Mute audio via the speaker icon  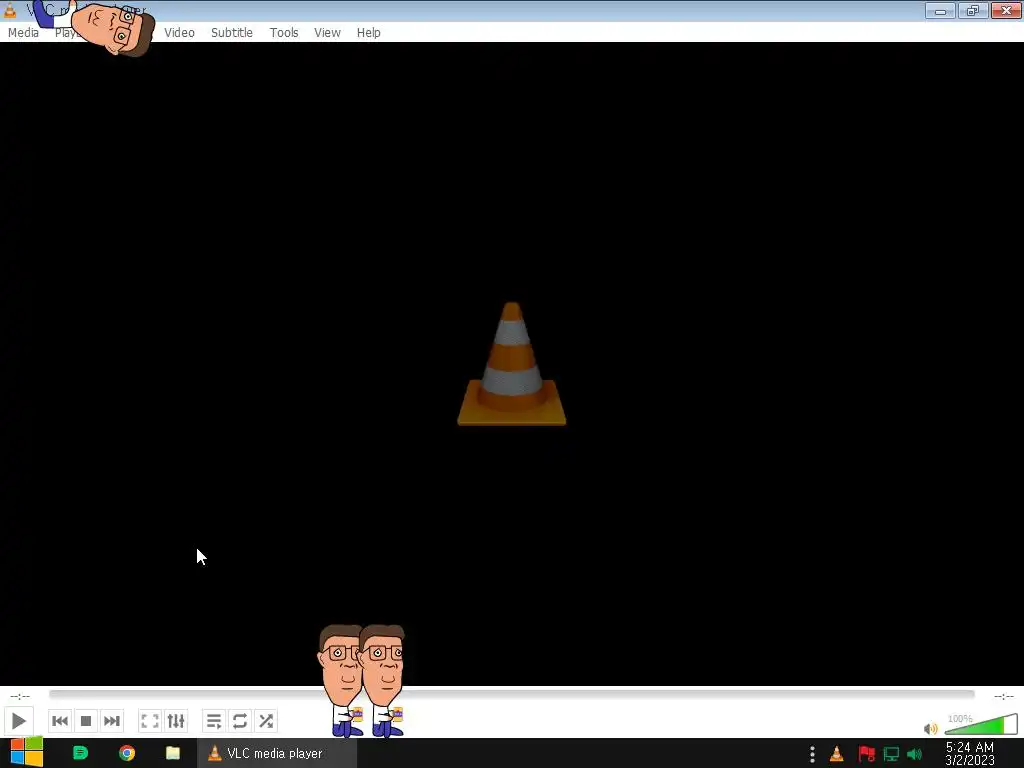[x=931, y=728]
